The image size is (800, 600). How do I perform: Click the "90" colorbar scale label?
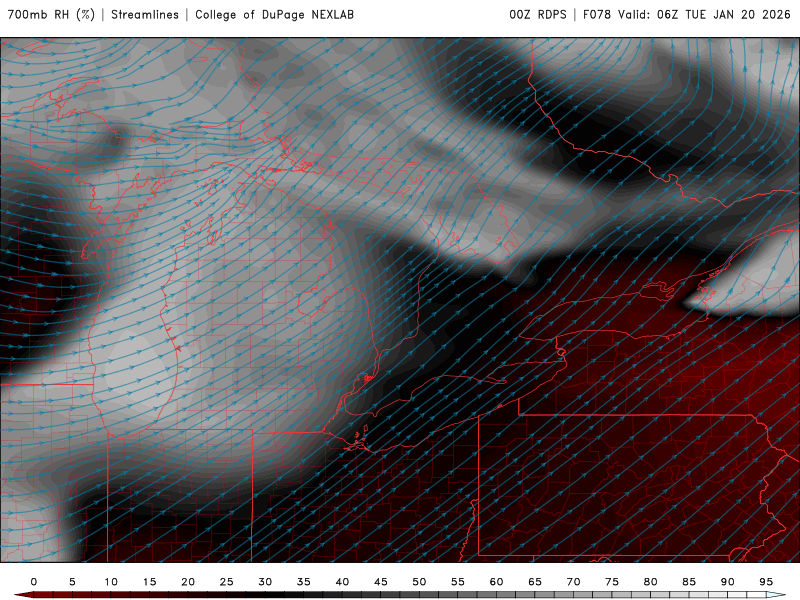click(x=728, y=582)
